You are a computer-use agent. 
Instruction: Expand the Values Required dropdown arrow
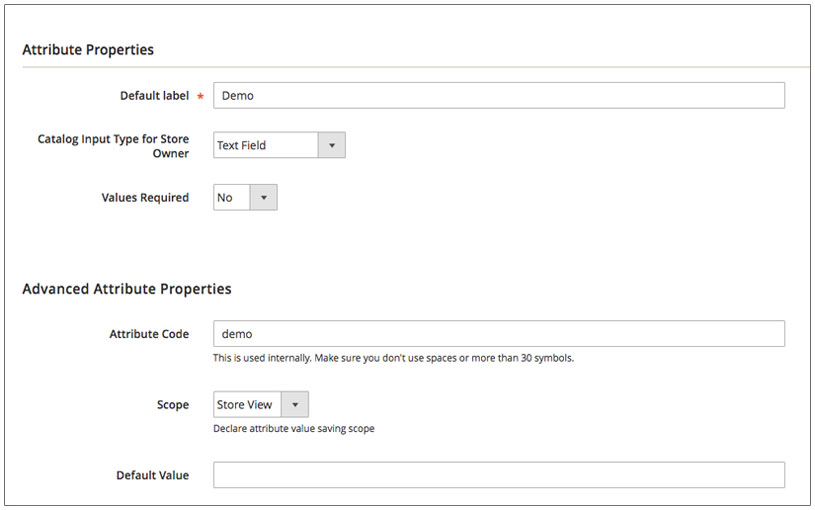[264, 198]
